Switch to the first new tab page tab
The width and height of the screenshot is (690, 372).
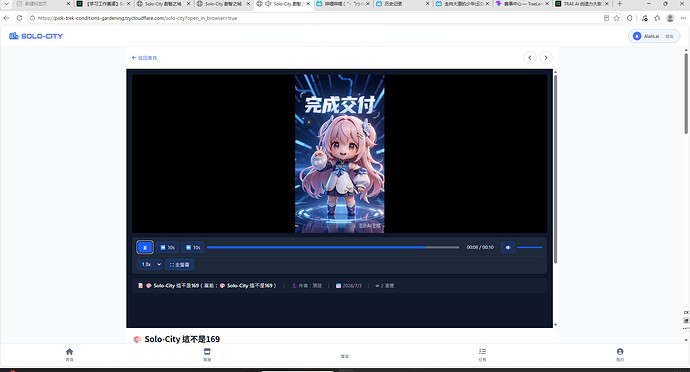click(x=42, y=4)
